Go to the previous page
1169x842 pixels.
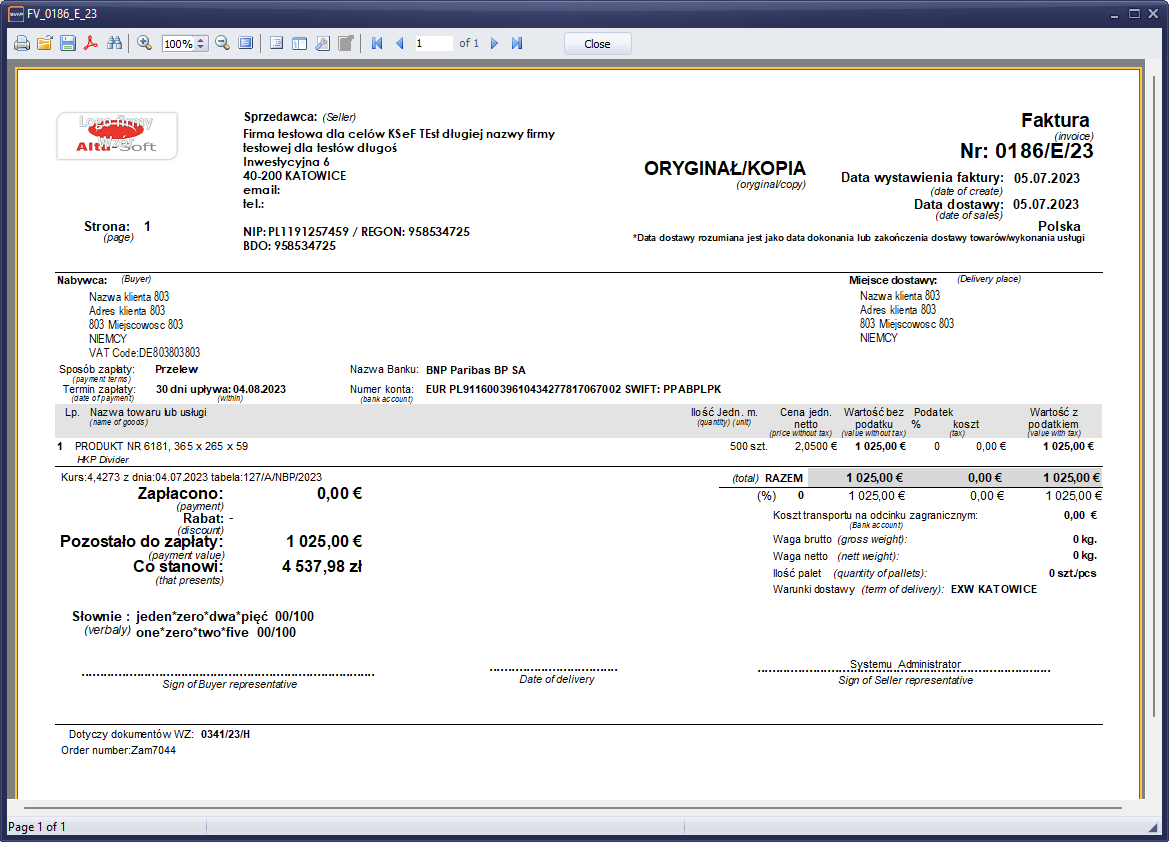pos(400,44)
